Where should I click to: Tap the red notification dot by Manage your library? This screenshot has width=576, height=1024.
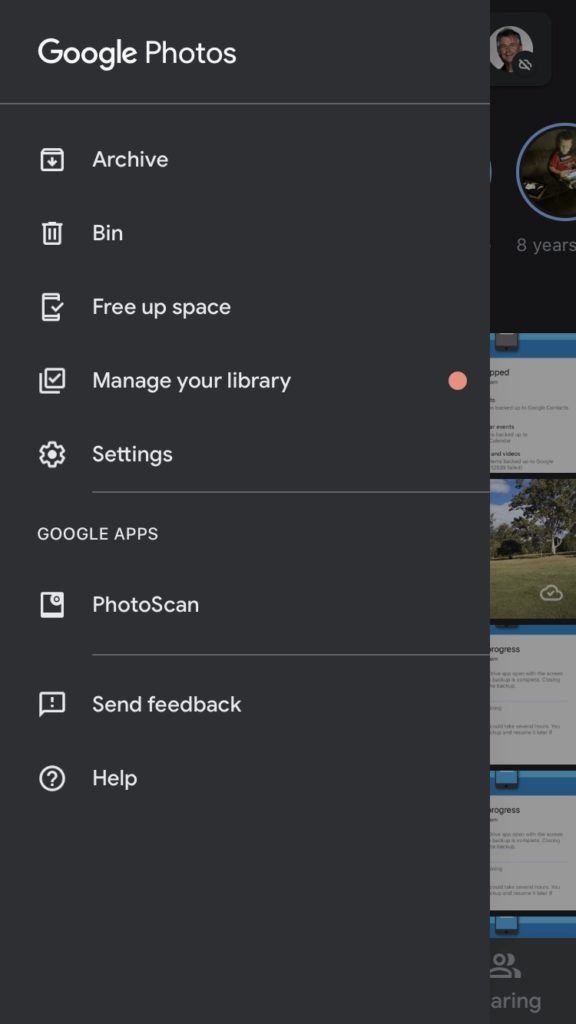pos(458,381)
